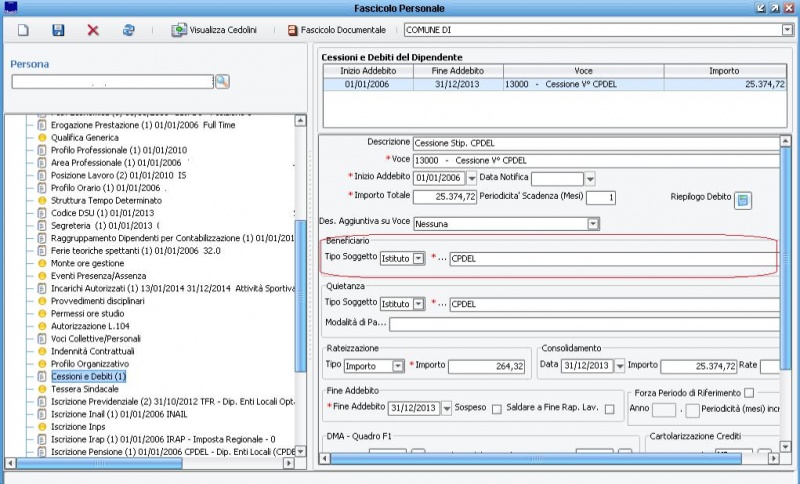
Task: Click the person search magnifier icon
Action: (222, 81)
